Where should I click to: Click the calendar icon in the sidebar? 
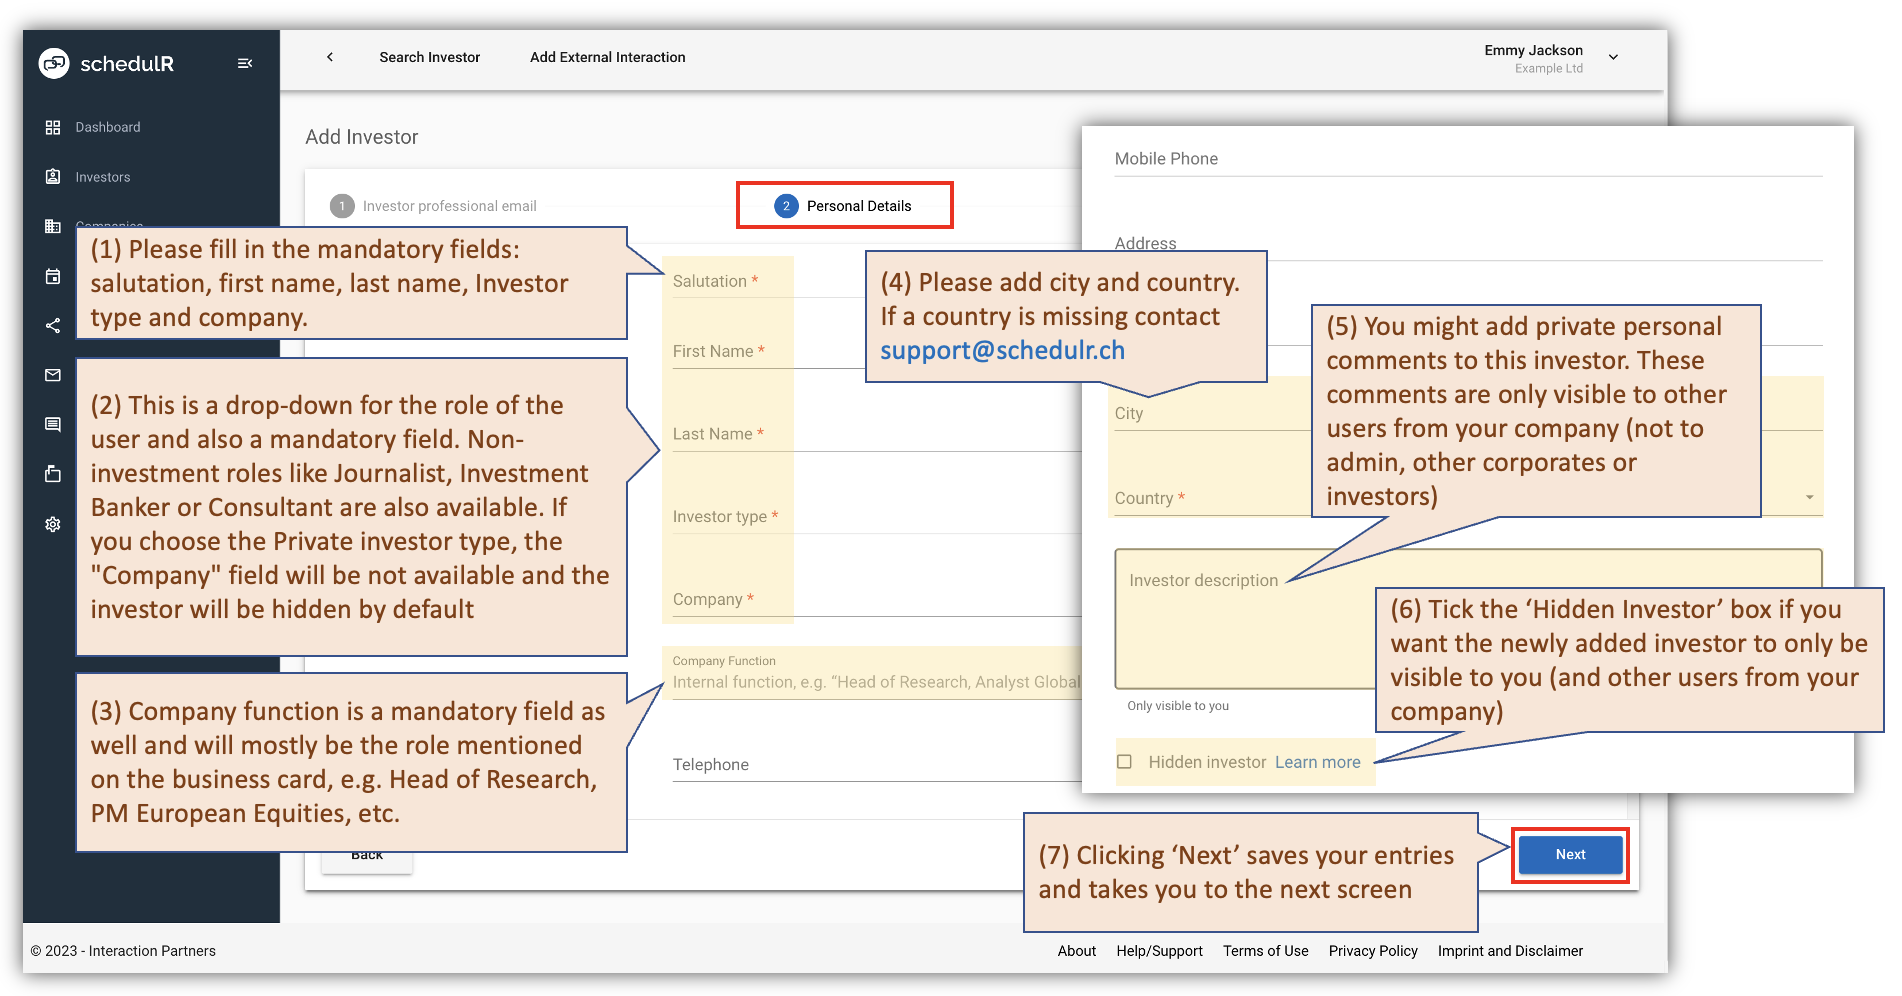click(52, 276)
